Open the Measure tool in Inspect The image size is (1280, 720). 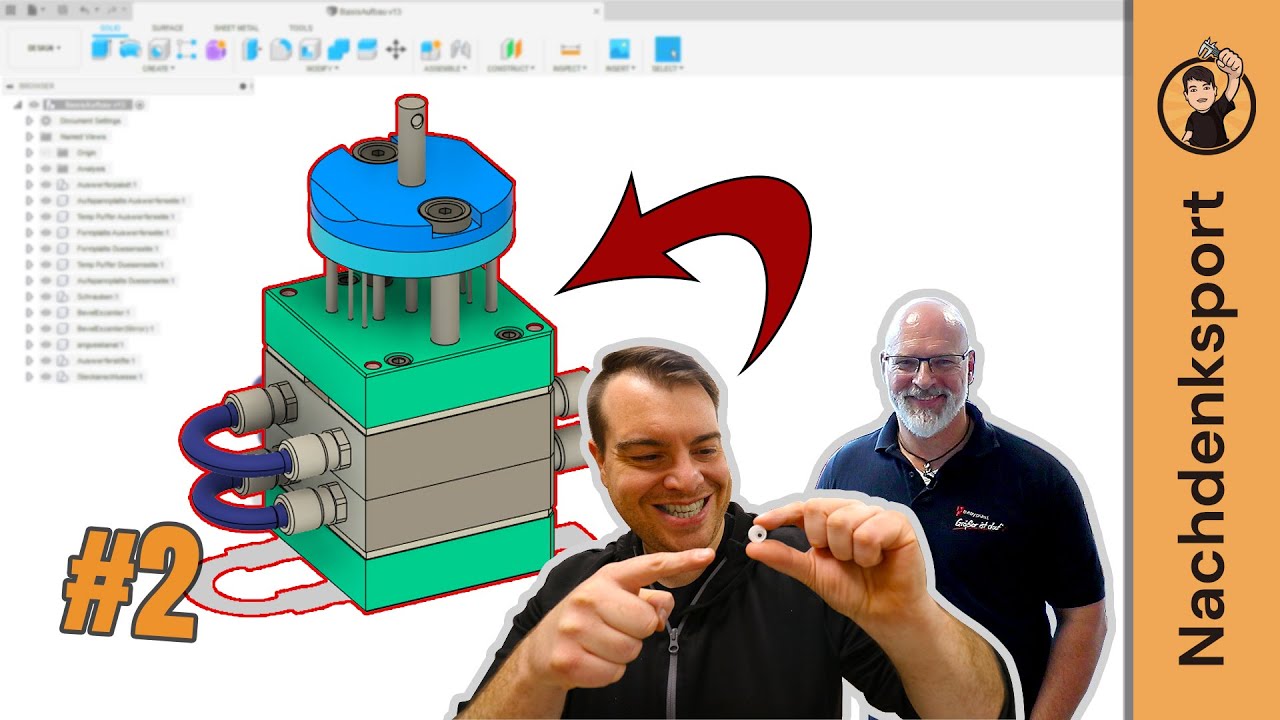(570, 48)
